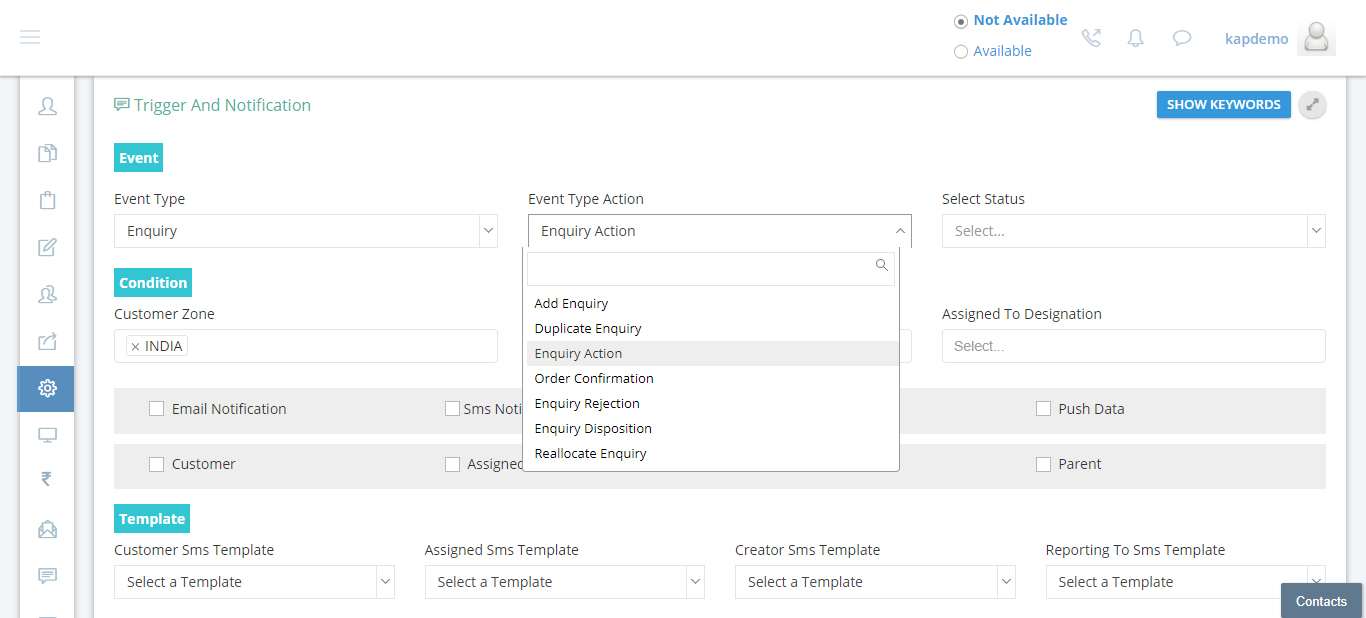Open the user profile sidebar icon
The image size is (1366, 618).
(x=47, y=106)
